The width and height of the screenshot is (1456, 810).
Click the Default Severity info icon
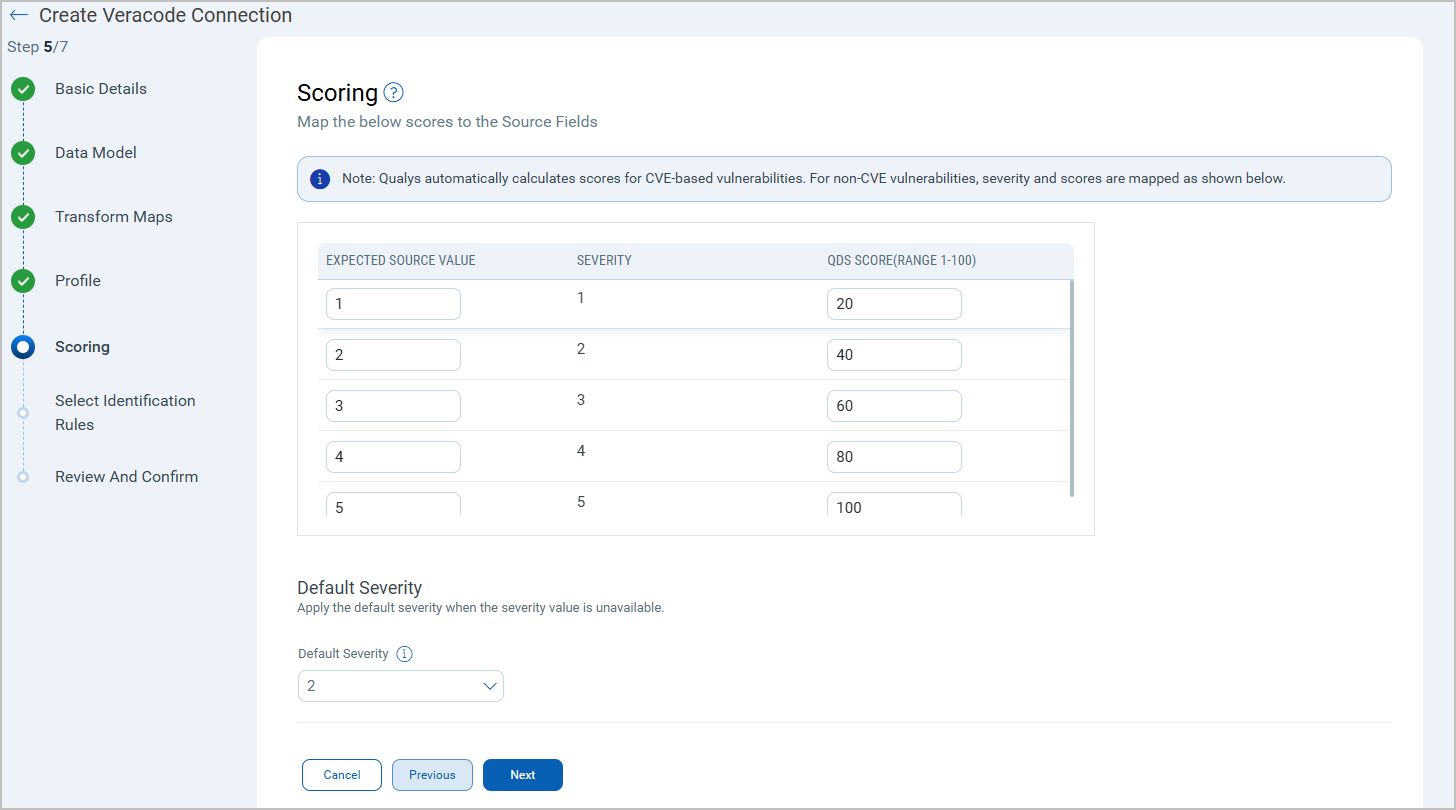pyautogui.click(x=404, y=654)
